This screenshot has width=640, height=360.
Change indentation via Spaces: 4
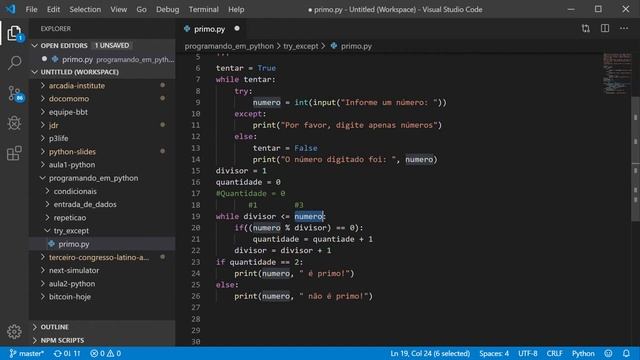494,353
